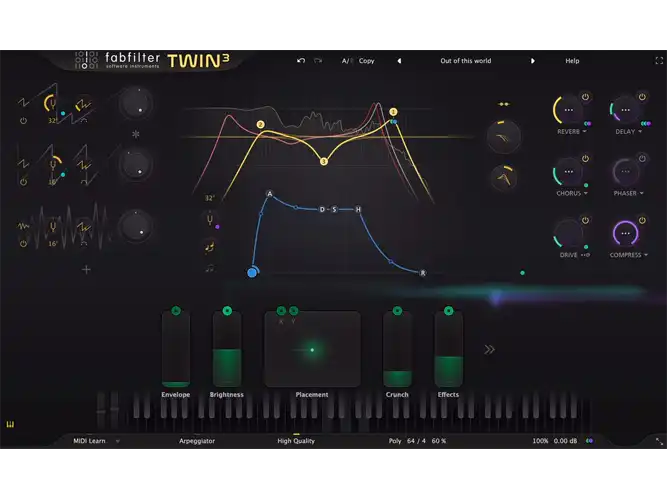This screenshot has width=667, height=500.
Task: Click modulation target button above Envelope slider
Action: point(176,311)
